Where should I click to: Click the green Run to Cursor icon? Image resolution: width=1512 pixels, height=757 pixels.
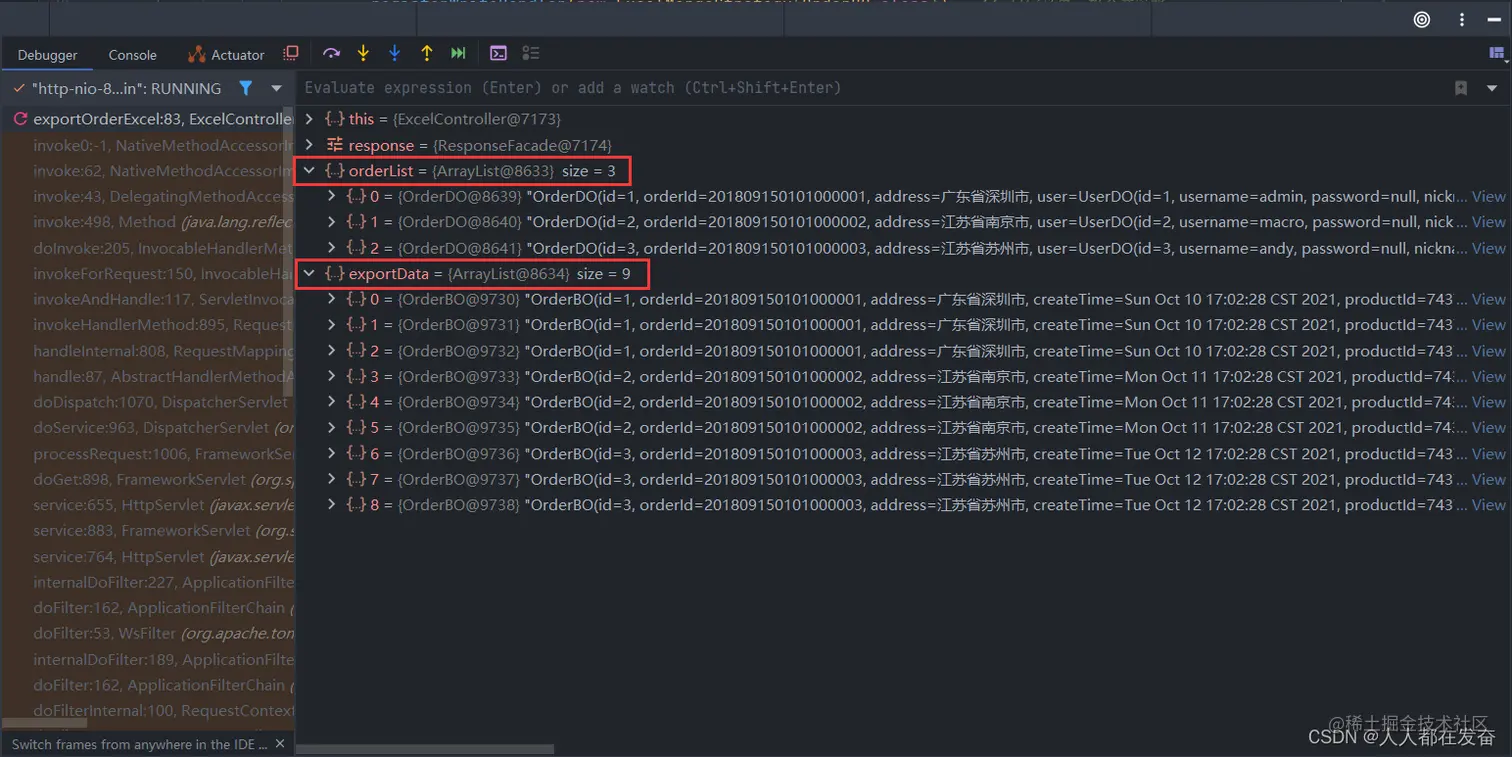coord(458,54)
